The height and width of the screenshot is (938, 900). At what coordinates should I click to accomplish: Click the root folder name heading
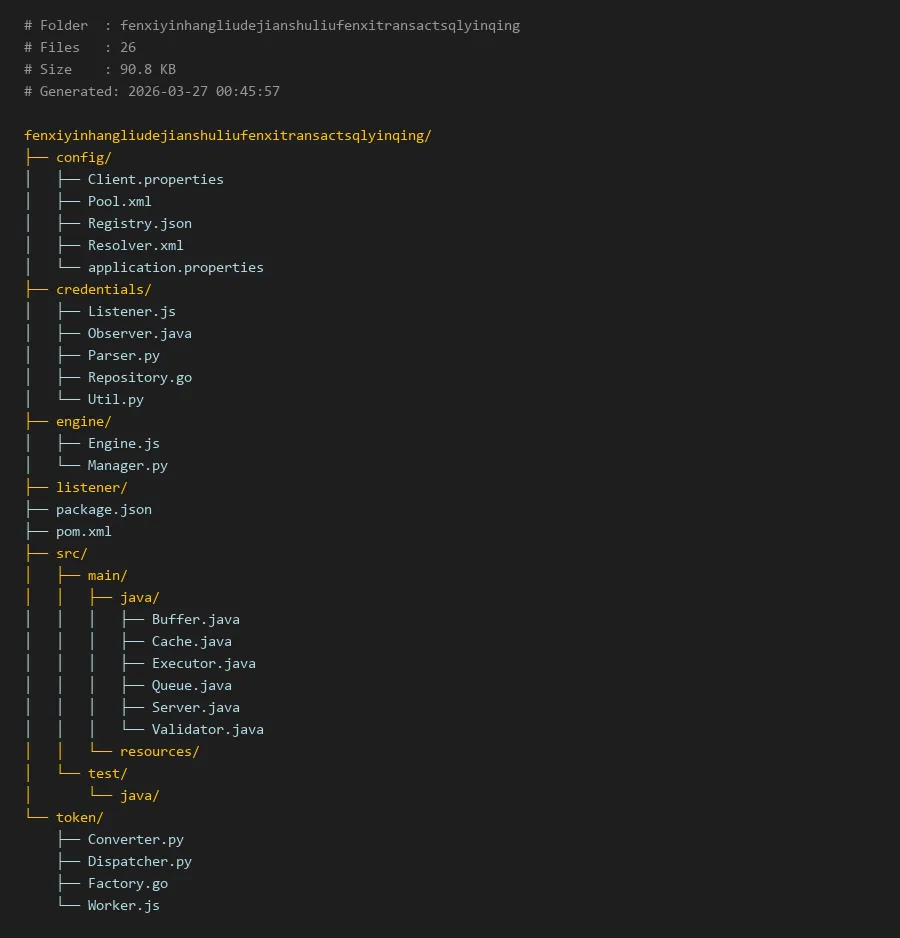tap(227, 135)
